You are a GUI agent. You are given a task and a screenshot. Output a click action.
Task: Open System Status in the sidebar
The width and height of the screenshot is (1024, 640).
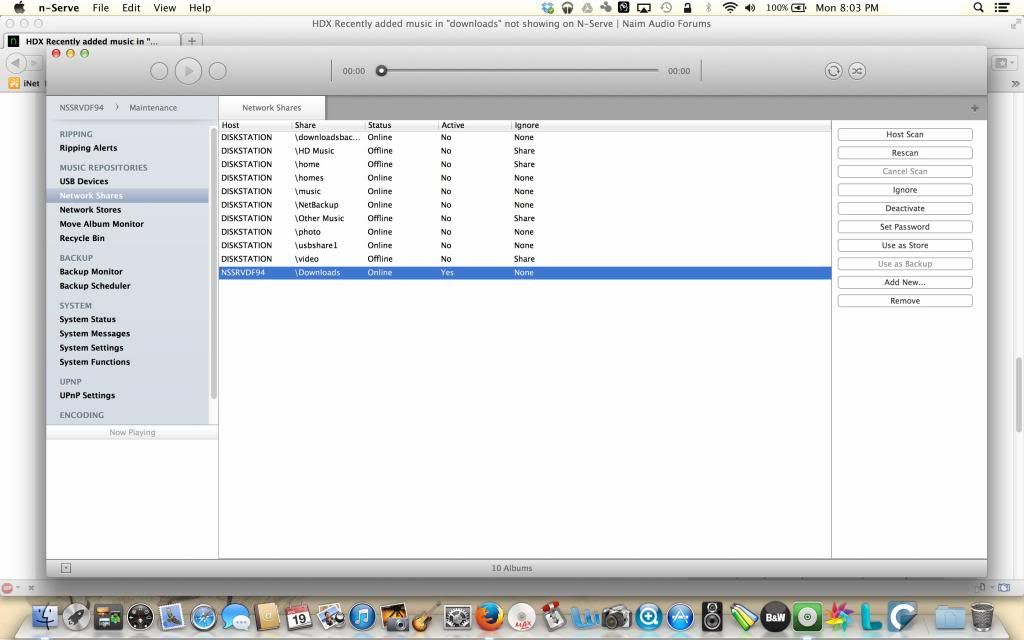[x=88, y=319]
